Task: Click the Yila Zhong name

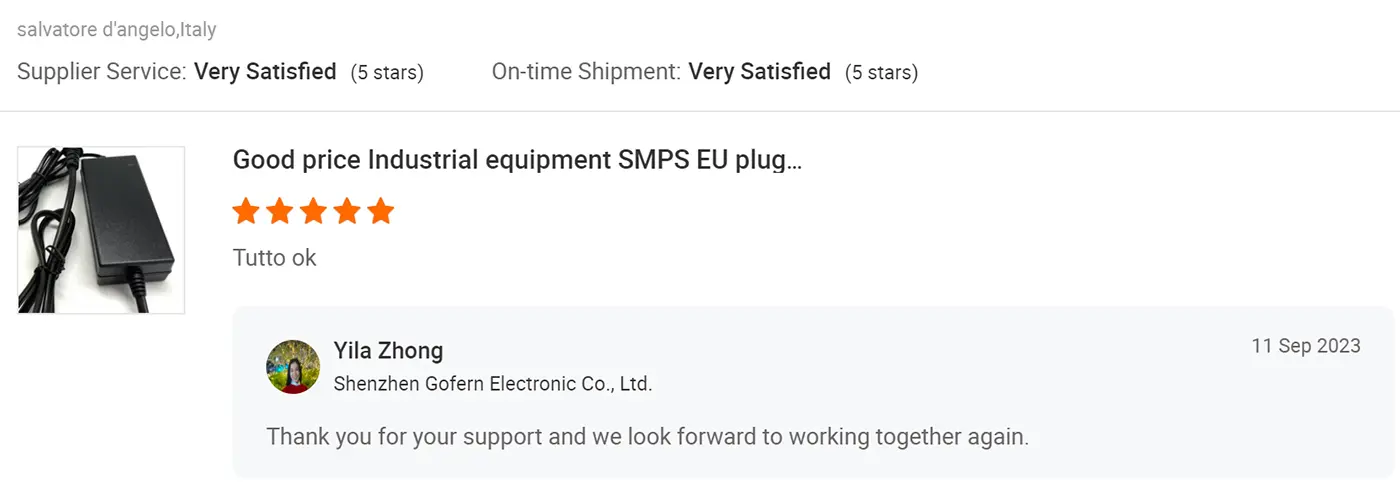Action: pos(388,351)
